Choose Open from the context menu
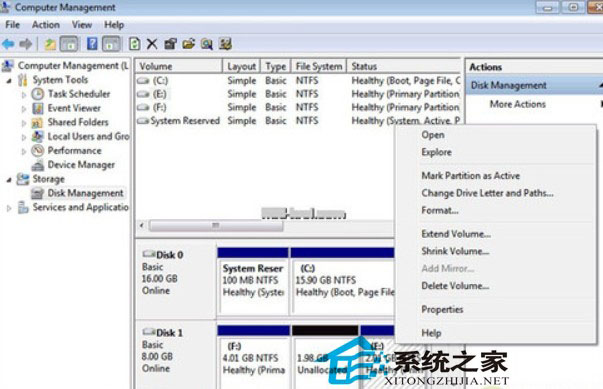The width and height of the screenshot is (603, 389). tap(433, 135)
